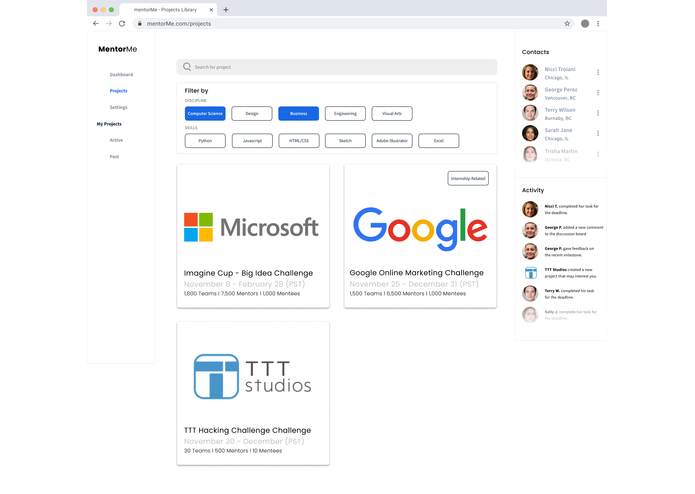Click TTT Studios activity about new project

[x=571, y=273]
